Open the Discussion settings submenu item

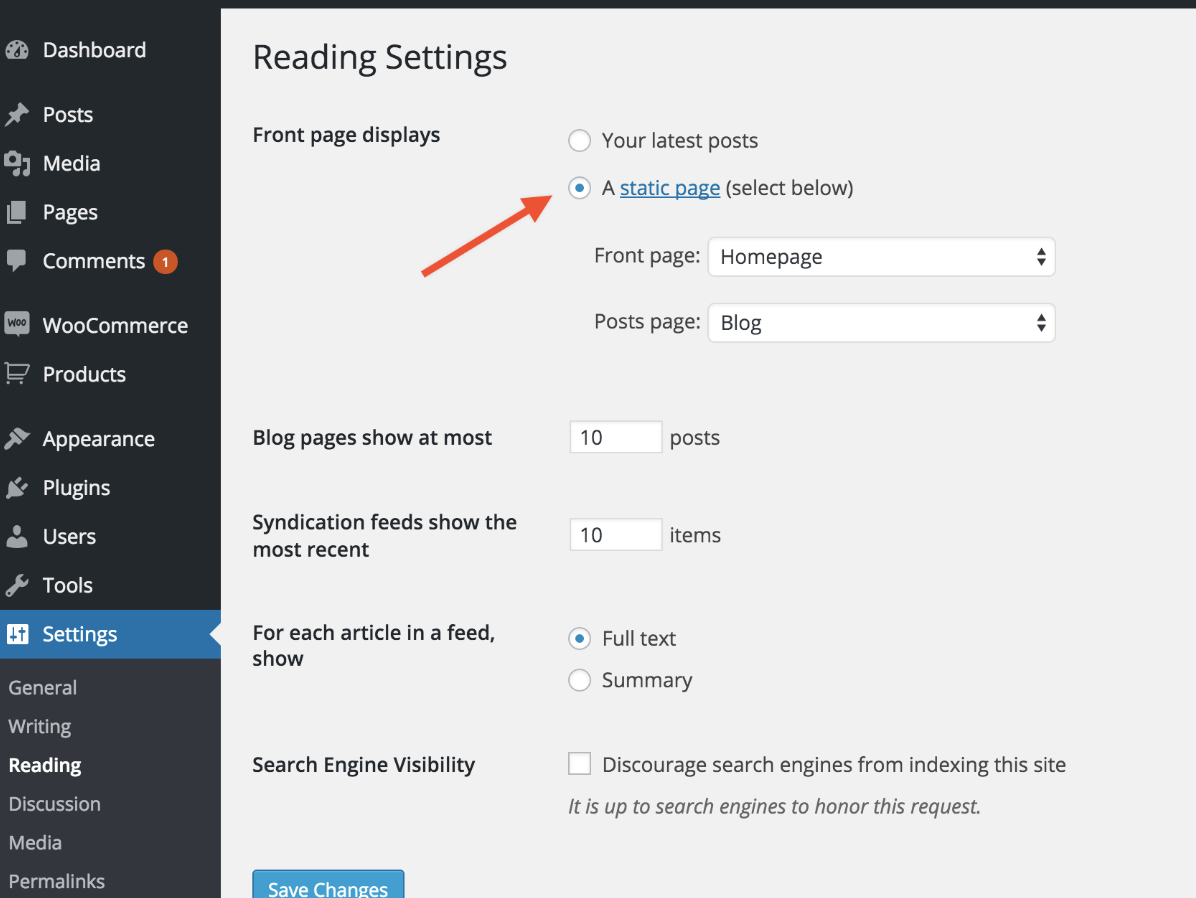point(54,804)
